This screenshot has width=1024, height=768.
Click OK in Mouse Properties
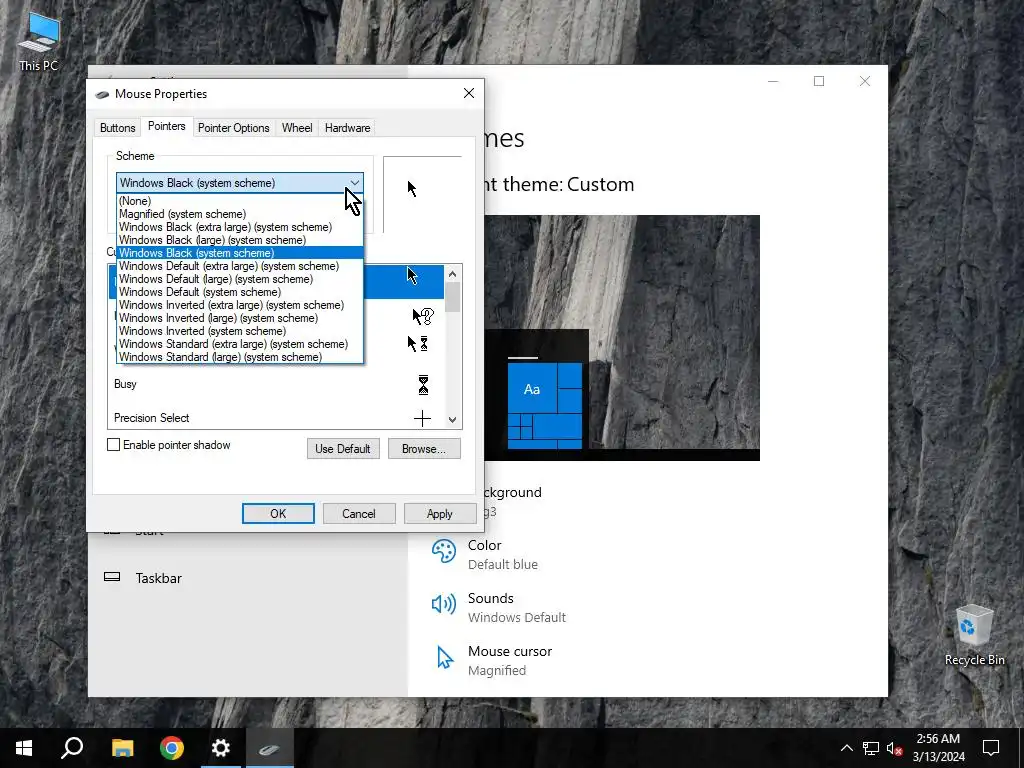click(278, 513)
